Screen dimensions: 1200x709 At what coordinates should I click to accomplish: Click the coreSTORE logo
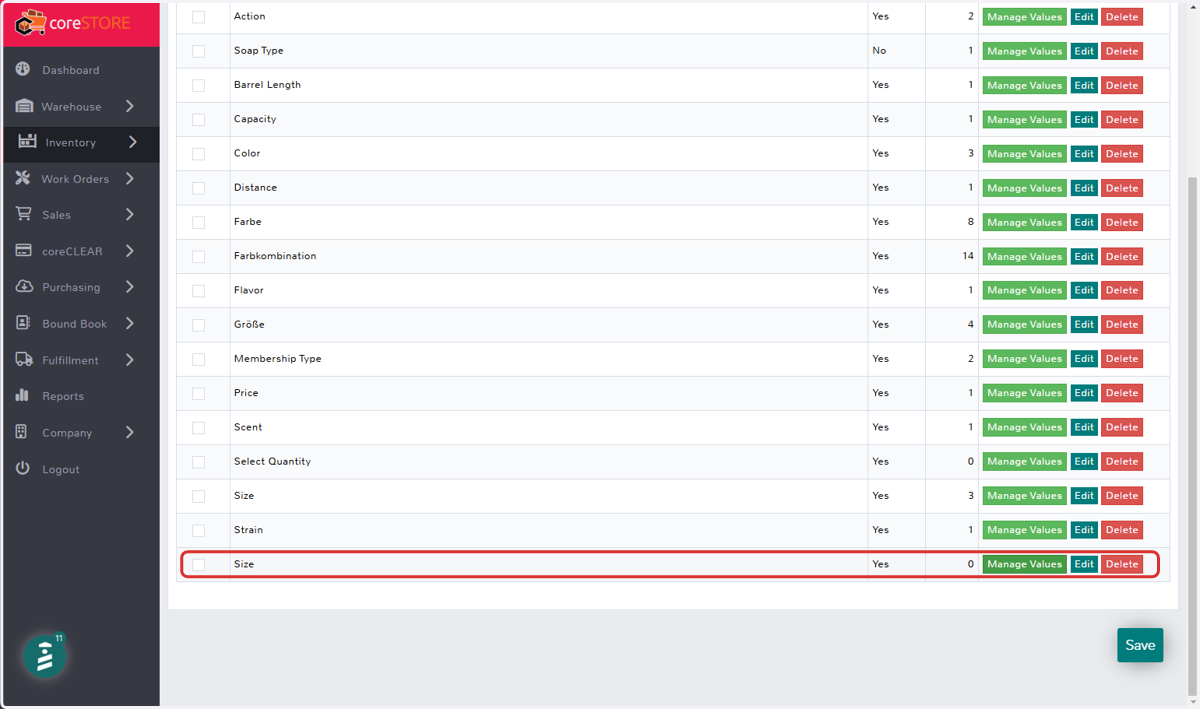pos(73,22)
